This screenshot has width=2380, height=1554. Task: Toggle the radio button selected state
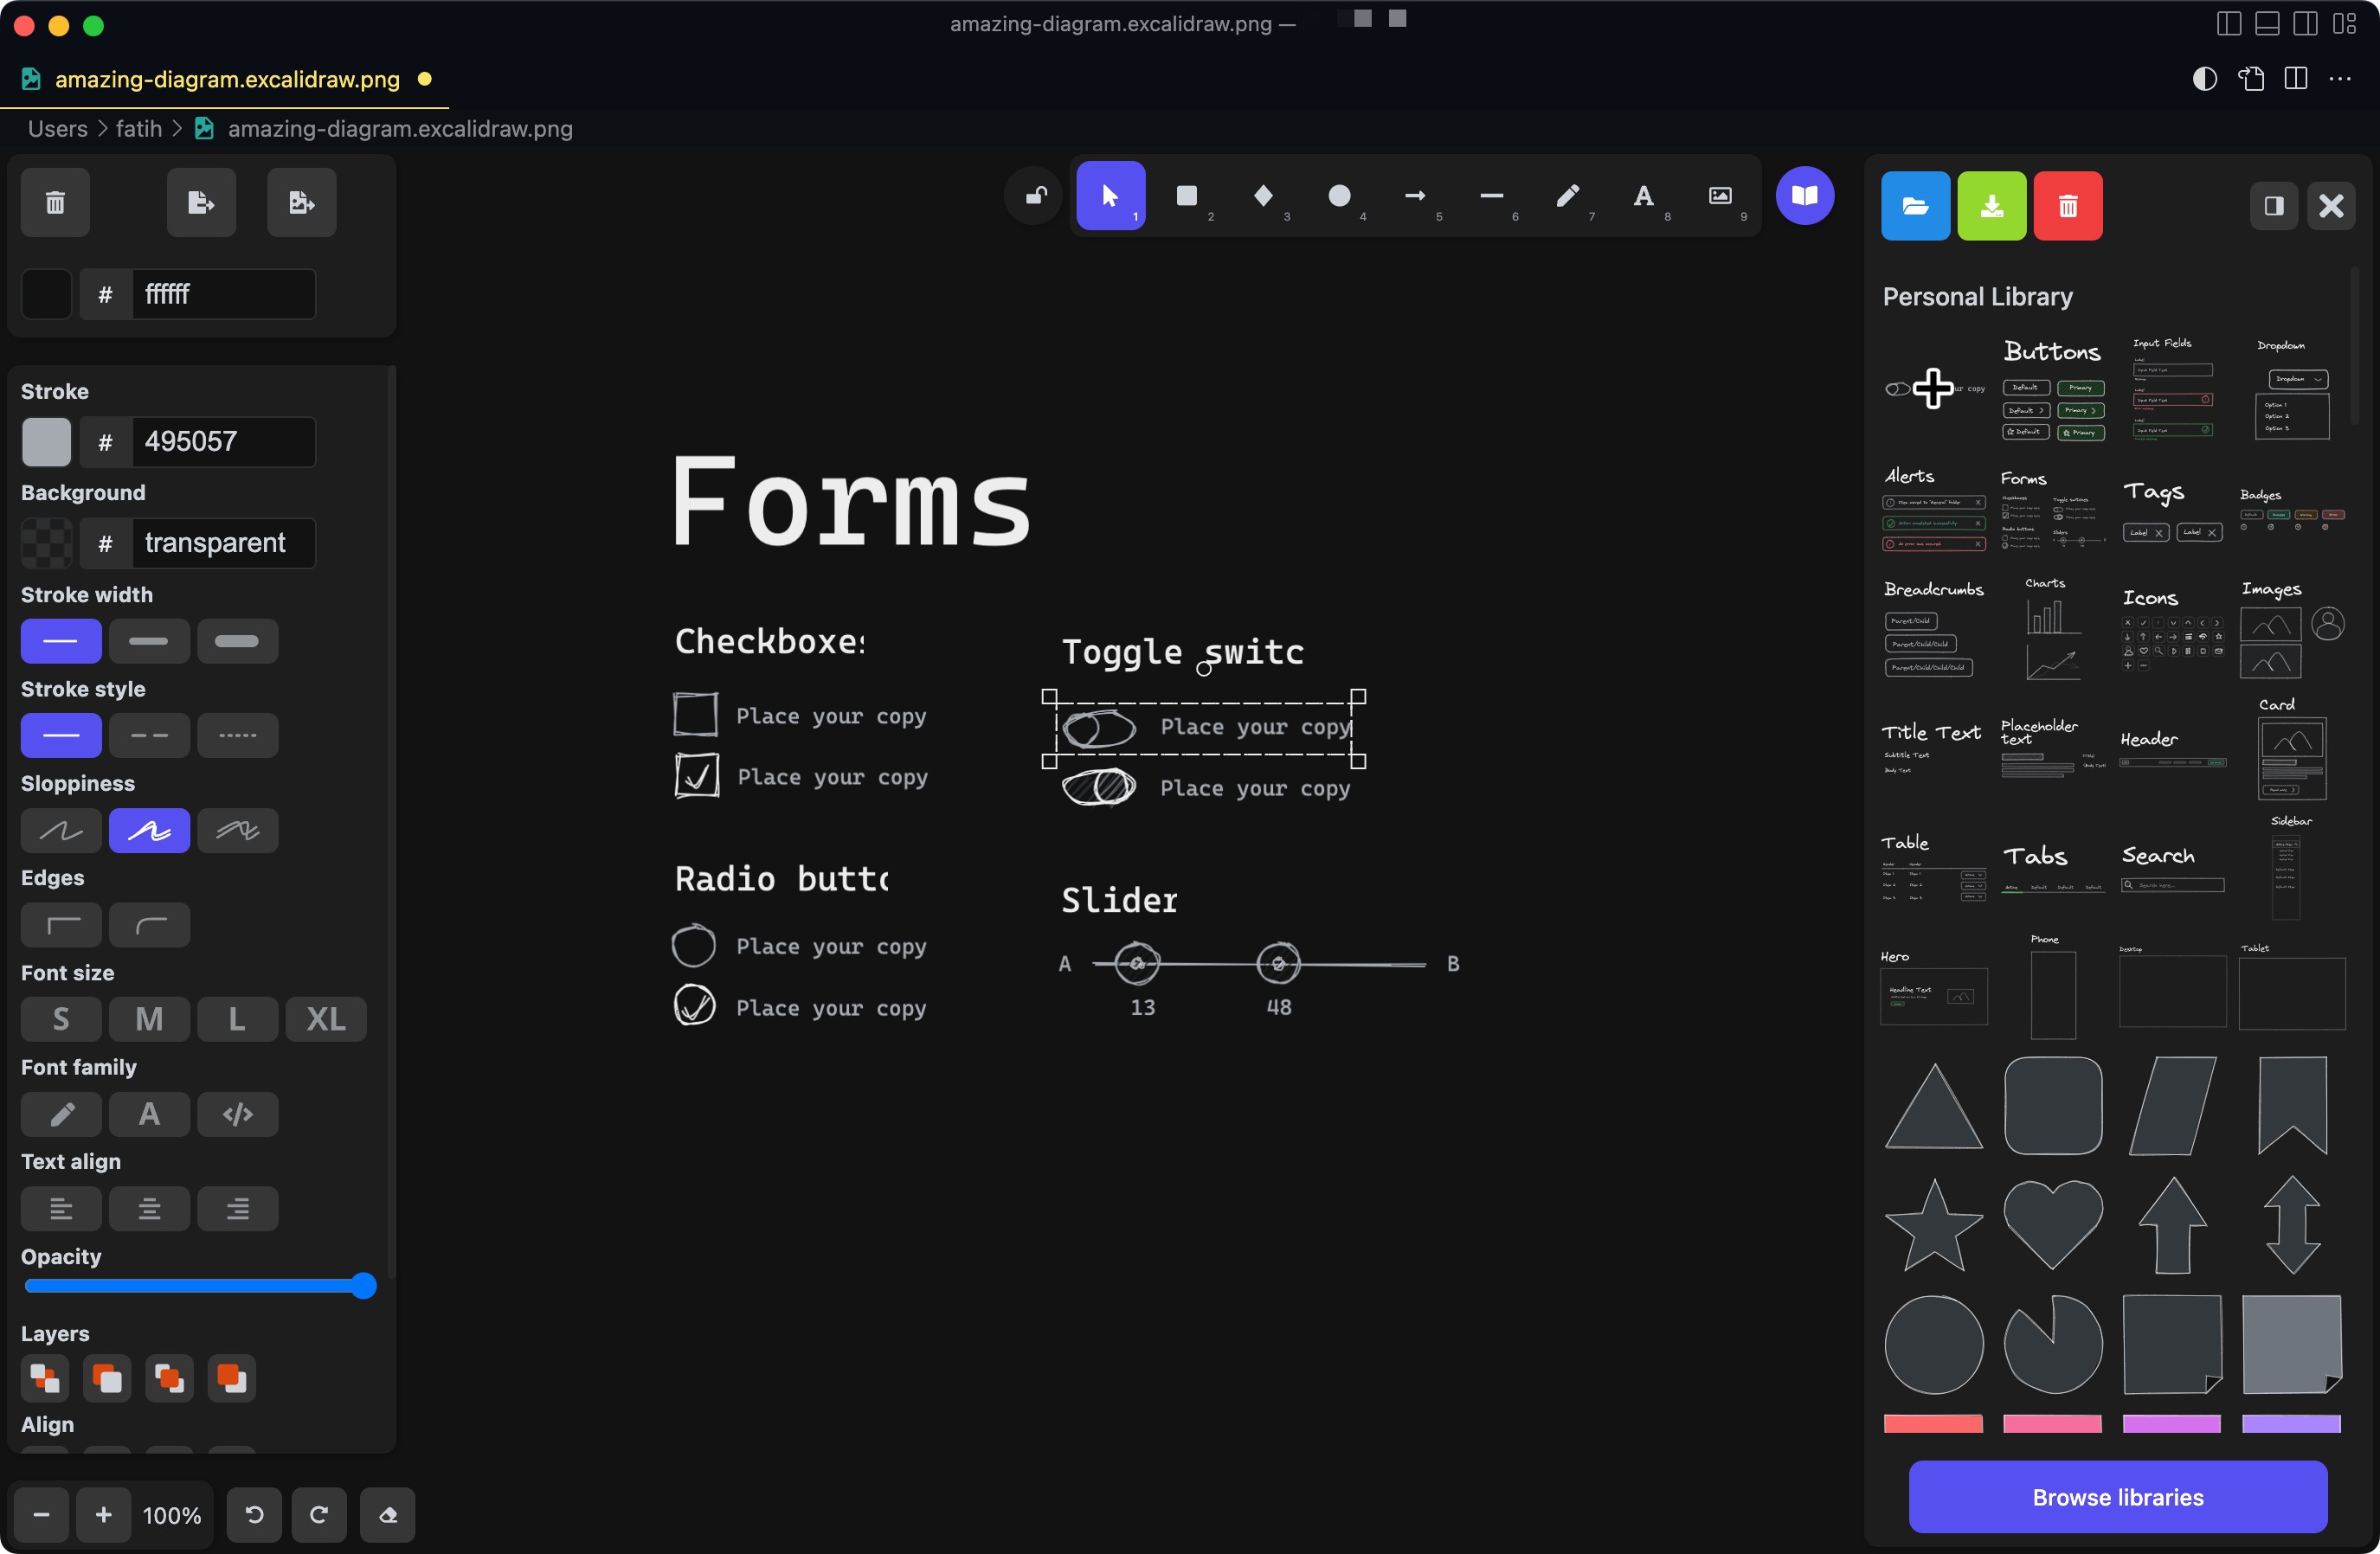[696, 1008]
